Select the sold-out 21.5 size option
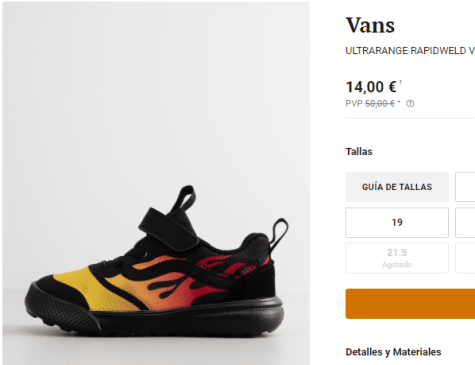475x365 pixels. click(x=397, y=258)
